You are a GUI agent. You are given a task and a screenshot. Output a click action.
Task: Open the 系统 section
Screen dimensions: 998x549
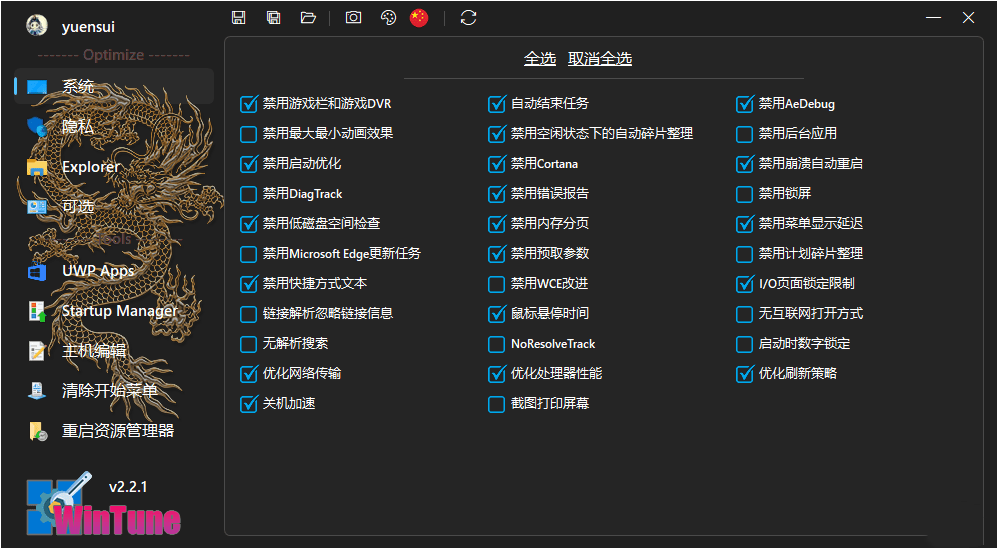[114, 87]
